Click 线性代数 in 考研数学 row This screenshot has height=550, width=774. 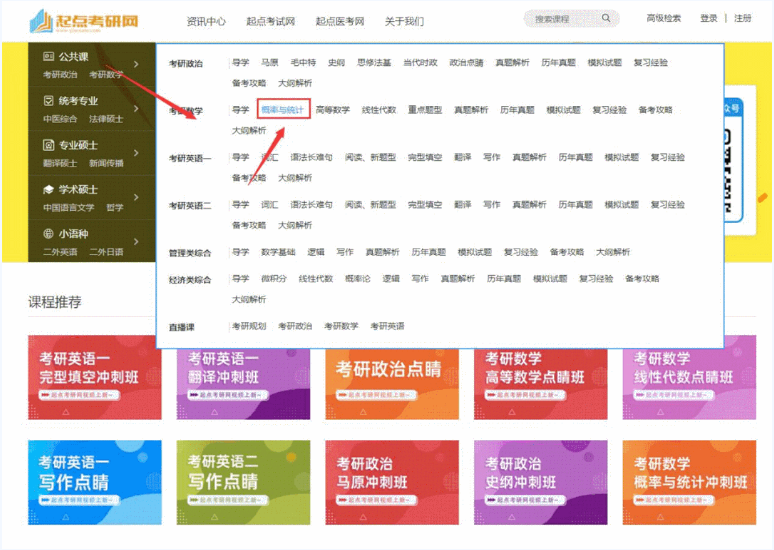(x=379, y=110)
